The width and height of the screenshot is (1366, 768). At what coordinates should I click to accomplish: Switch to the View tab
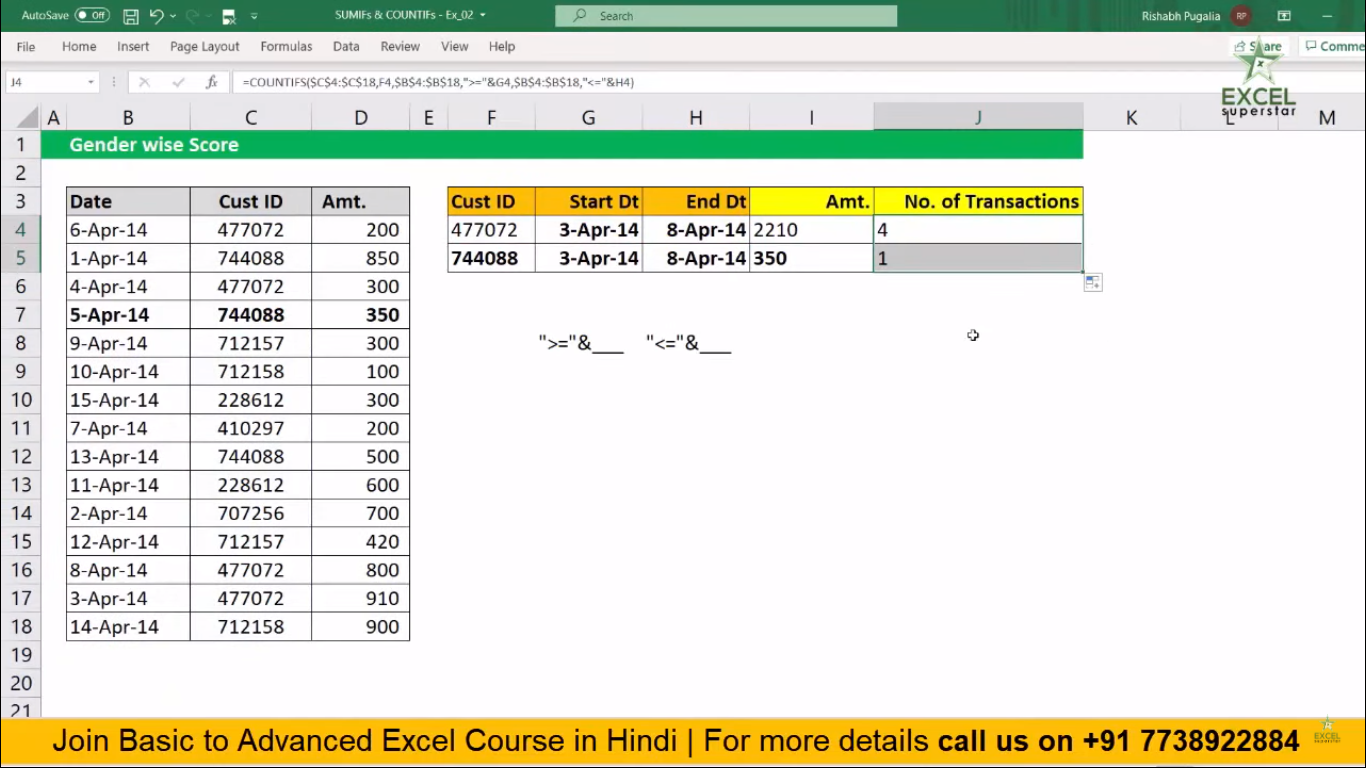455,46
